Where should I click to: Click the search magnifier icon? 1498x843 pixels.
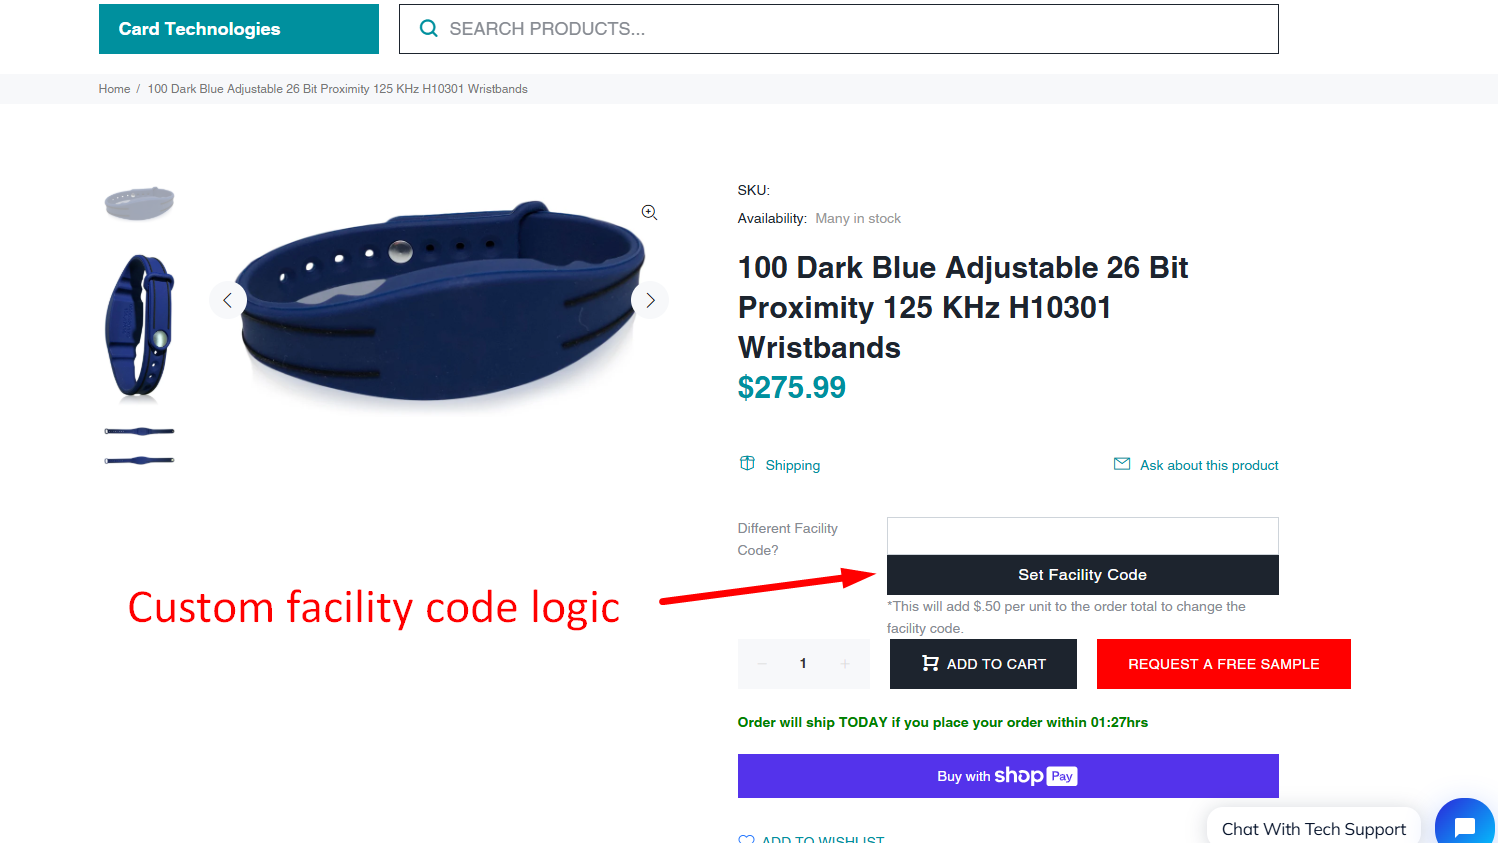(x=428, y=29)
